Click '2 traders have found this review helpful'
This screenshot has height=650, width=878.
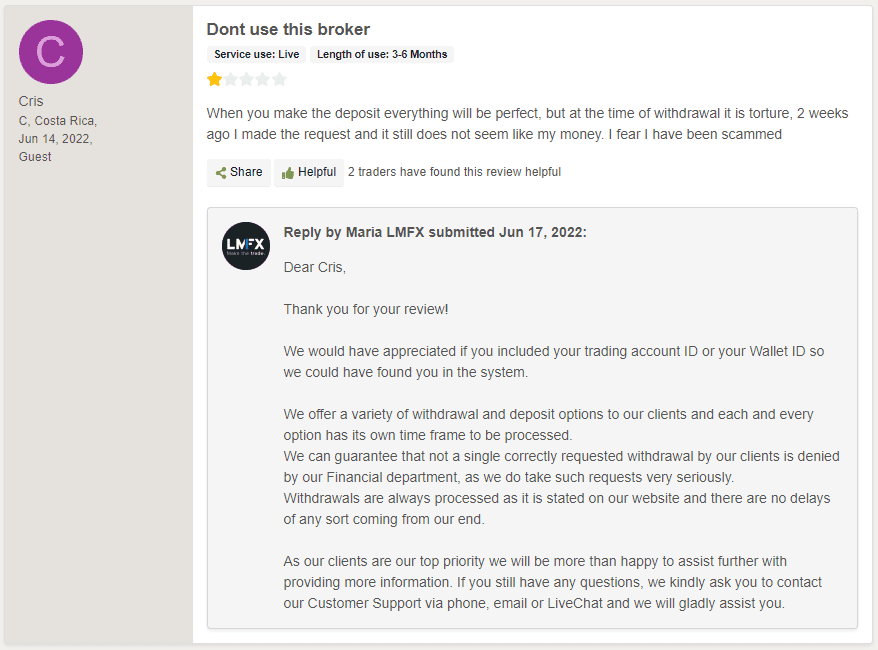pos(454,172)
